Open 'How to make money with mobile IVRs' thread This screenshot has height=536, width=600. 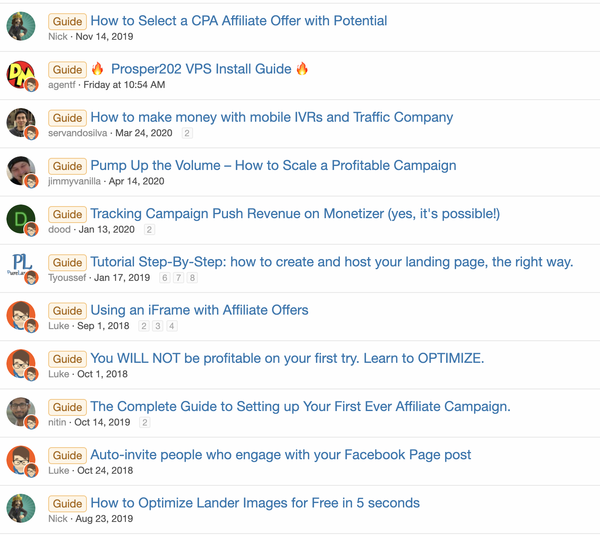pos(272,117)
